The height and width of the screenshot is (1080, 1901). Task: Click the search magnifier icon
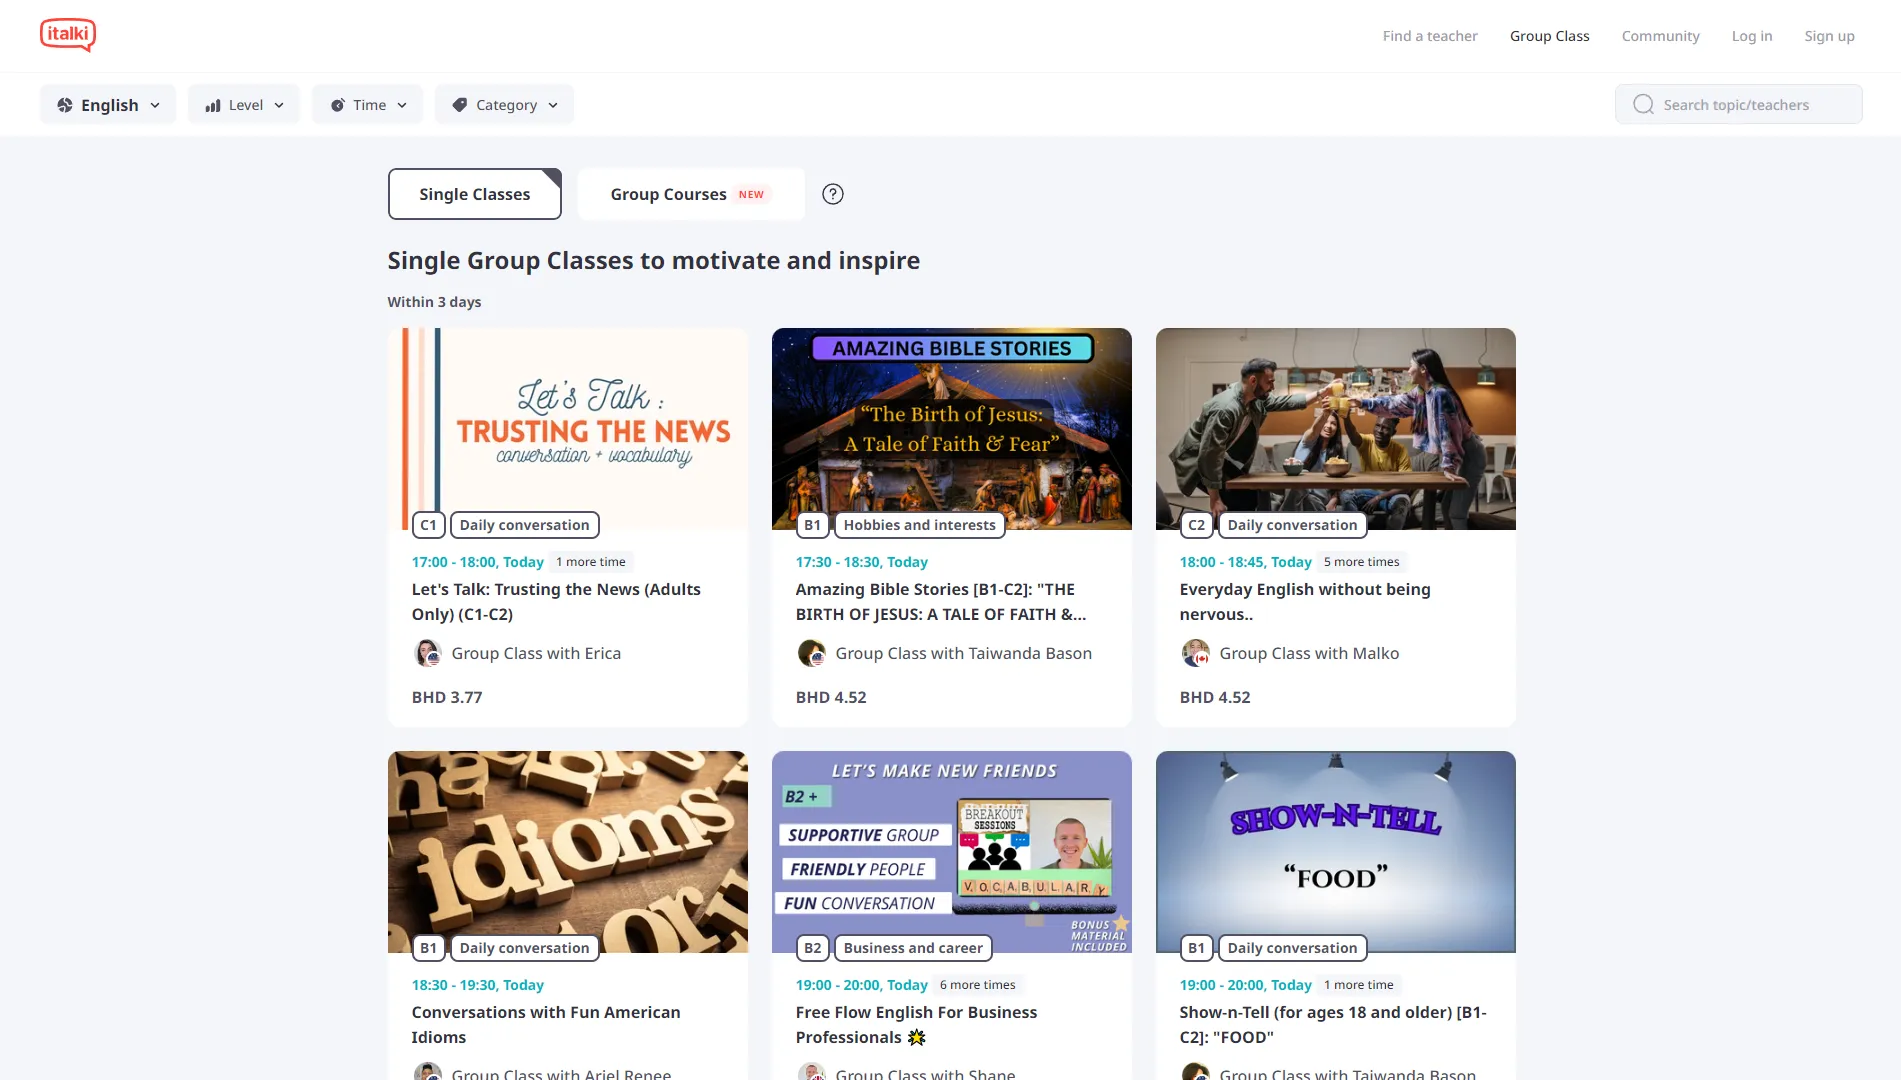point(1643,104)
